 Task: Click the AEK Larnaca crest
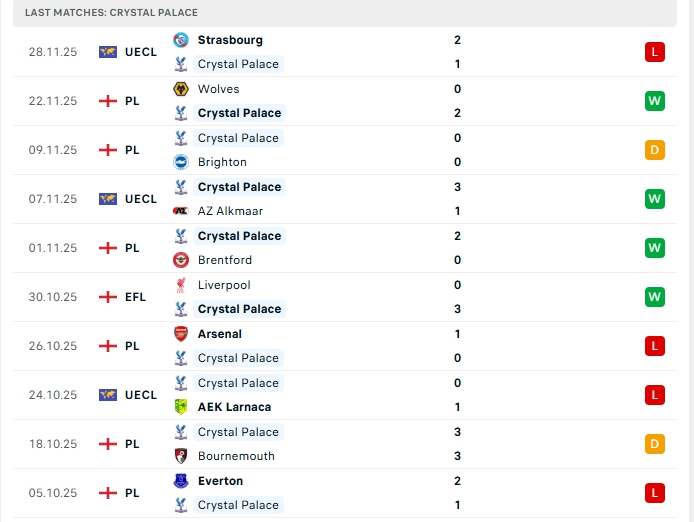[x=181, y=407]
